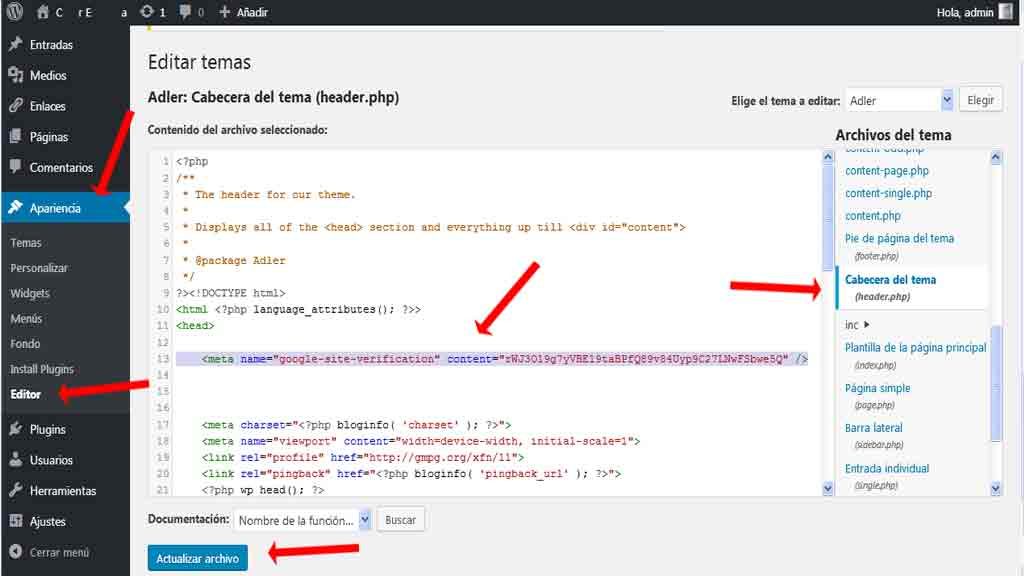This screenshot has width=1024, height=576.
Task: Open the Nombre de la función dropdown
Action: pyautogui.click(x=302, y=520)
